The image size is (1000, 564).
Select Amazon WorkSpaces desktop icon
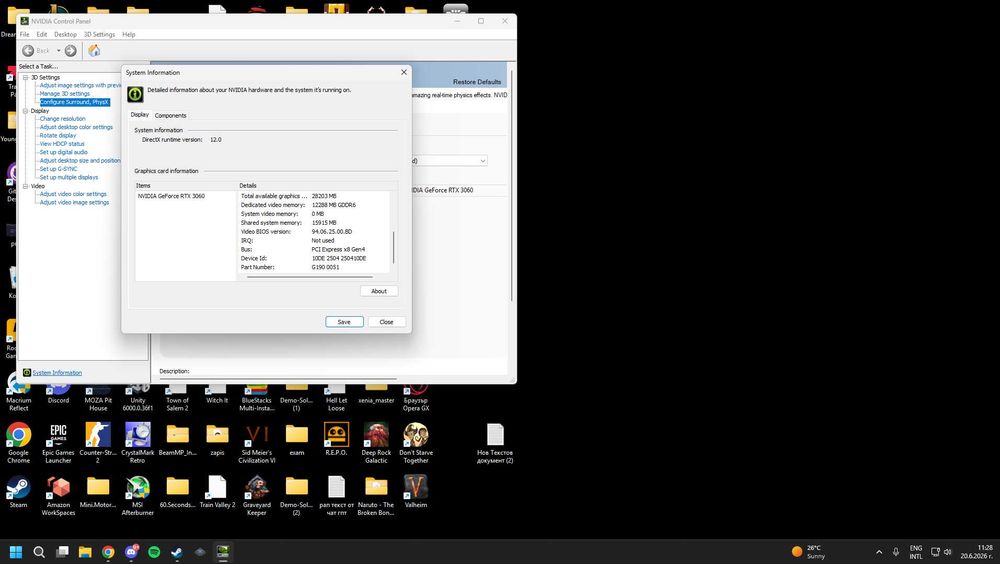(58, 495)
